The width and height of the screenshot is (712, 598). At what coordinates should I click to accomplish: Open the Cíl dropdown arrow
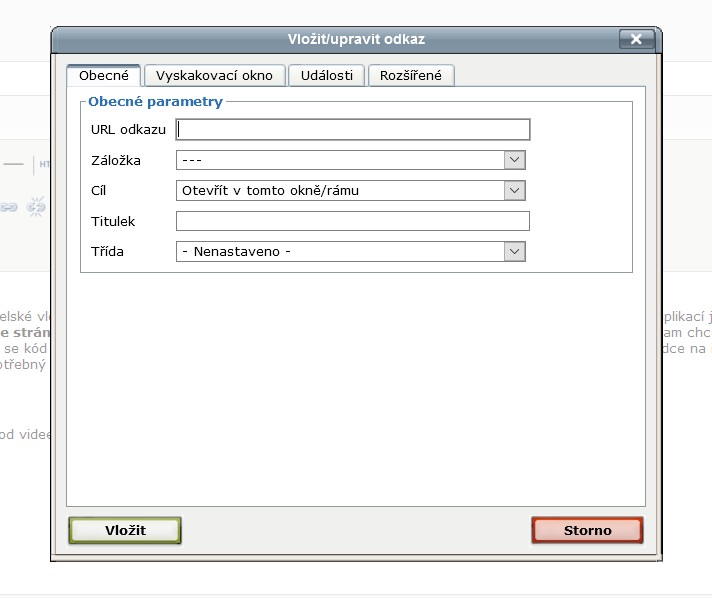(x=514, y=190)
